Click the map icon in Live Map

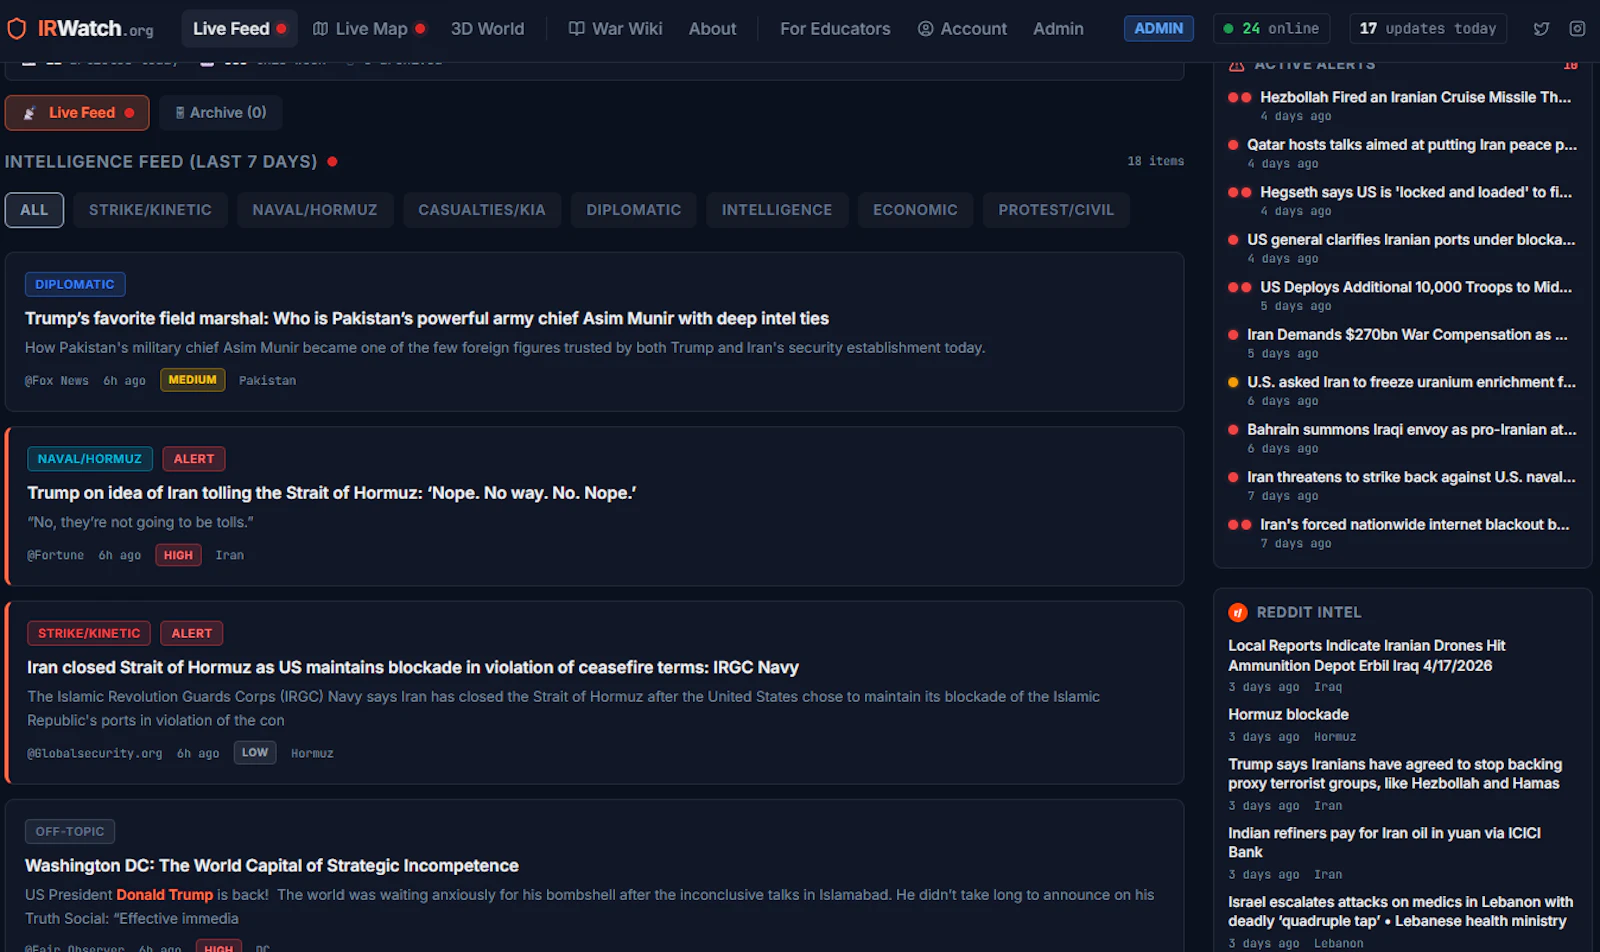[320, 29]
